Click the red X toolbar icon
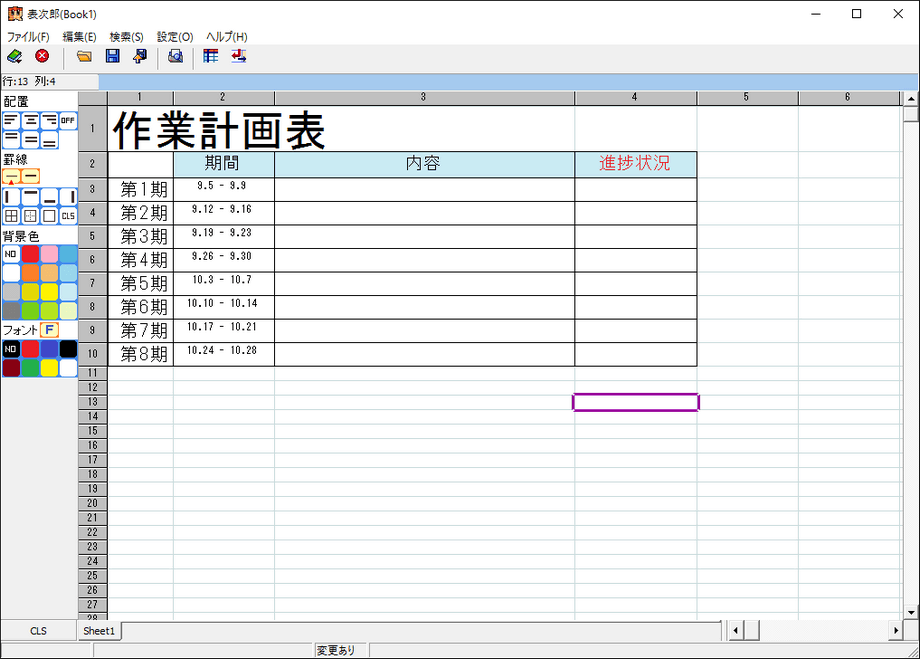This screenshot has width=920, height=659. tap(42, 56)
